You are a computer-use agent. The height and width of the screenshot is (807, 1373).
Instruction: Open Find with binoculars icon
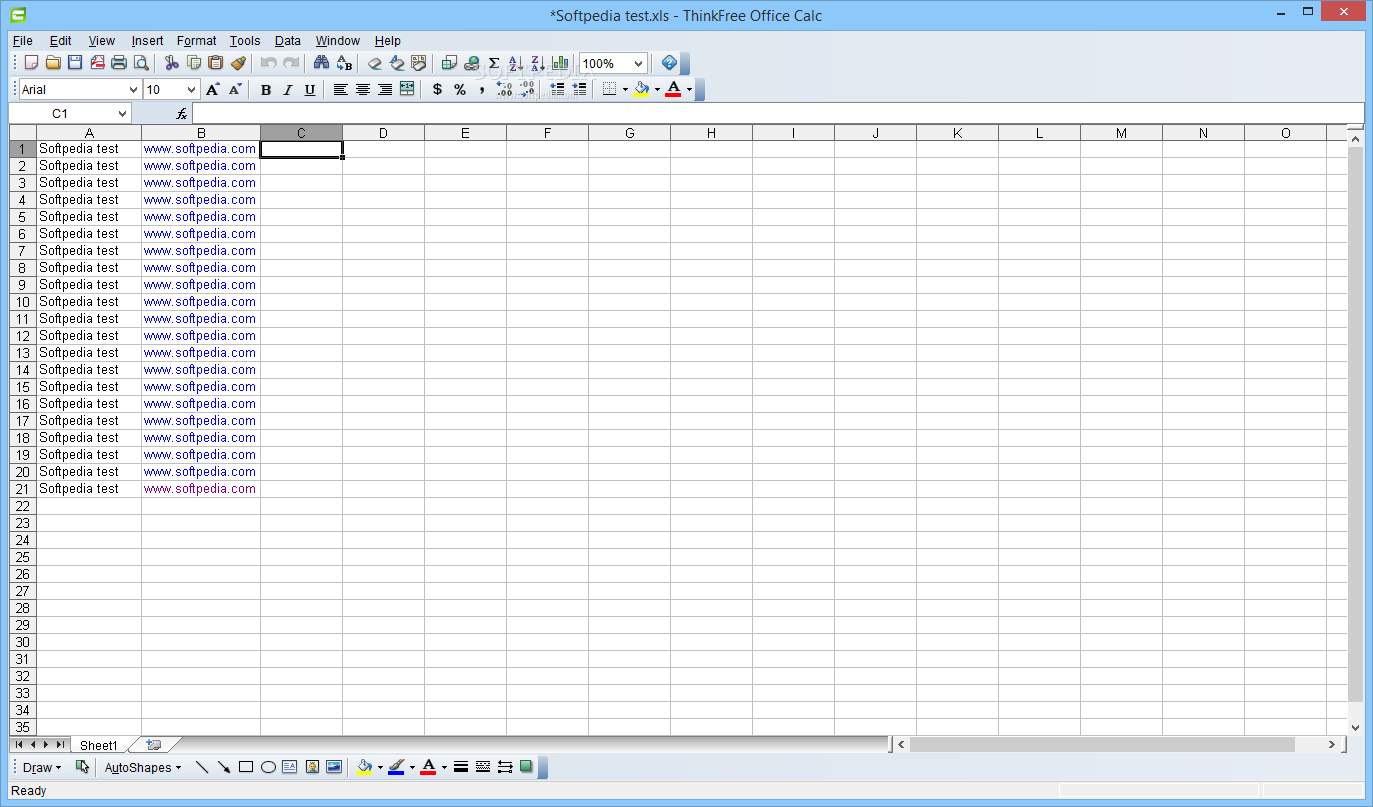pos(321,63)
